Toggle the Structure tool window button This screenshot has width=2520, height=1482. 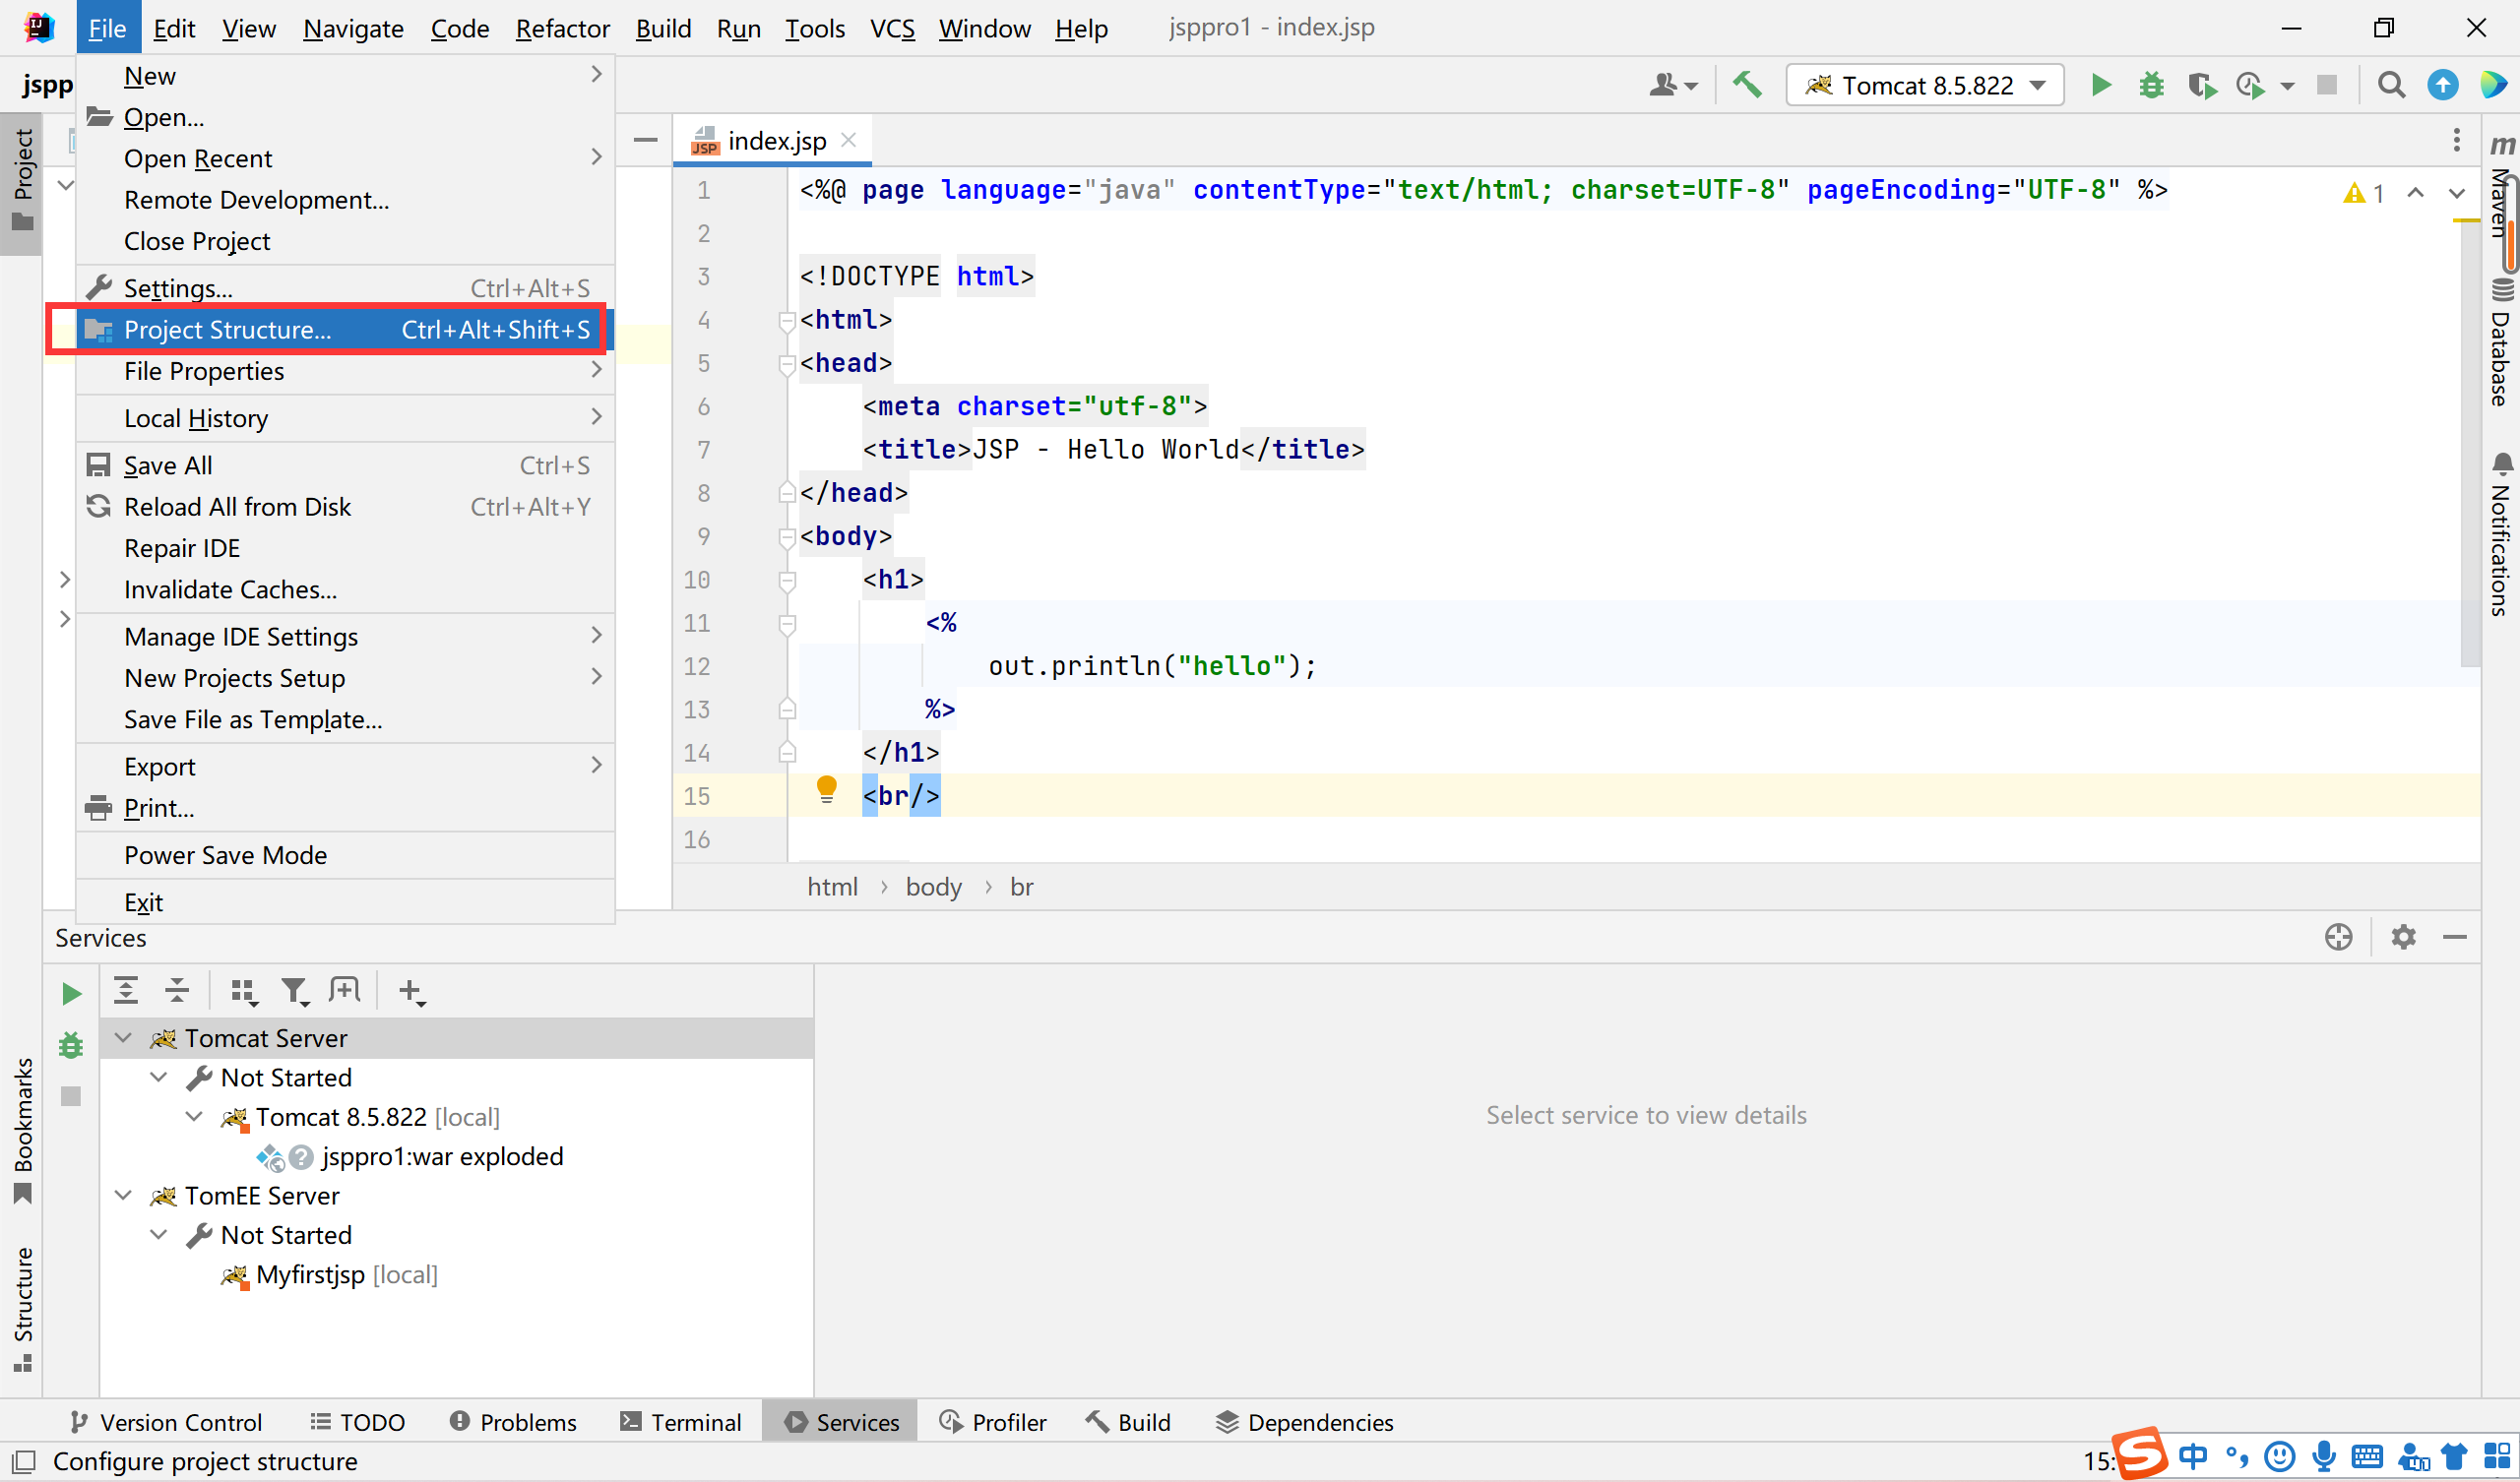22,1309
